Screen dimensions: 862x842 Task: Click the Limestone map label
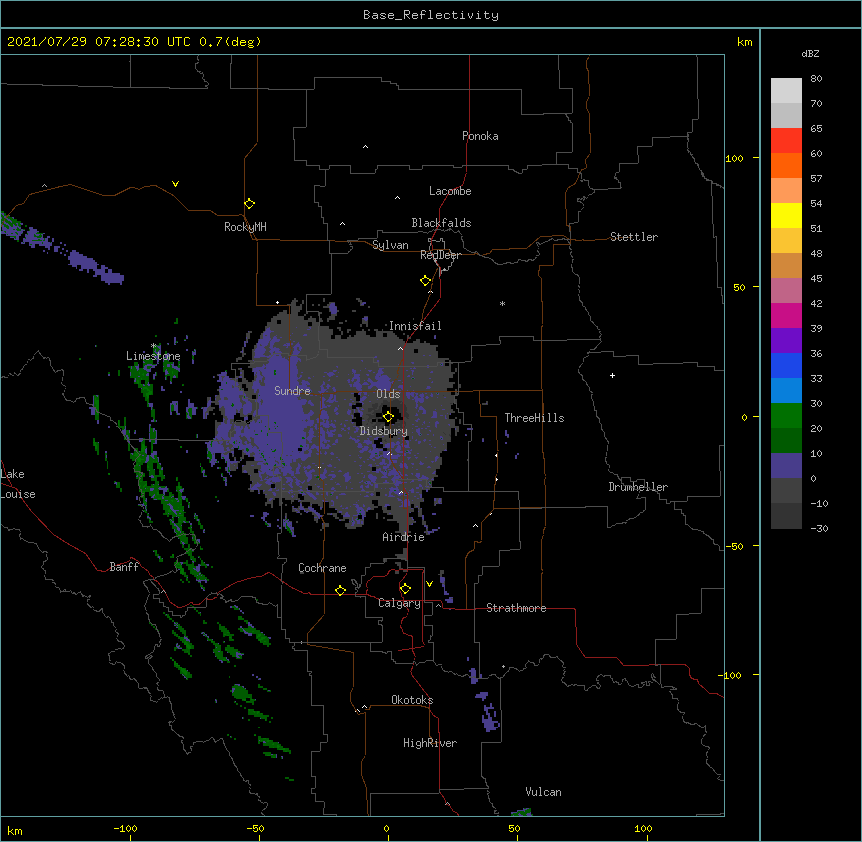[x=153, y=356]
